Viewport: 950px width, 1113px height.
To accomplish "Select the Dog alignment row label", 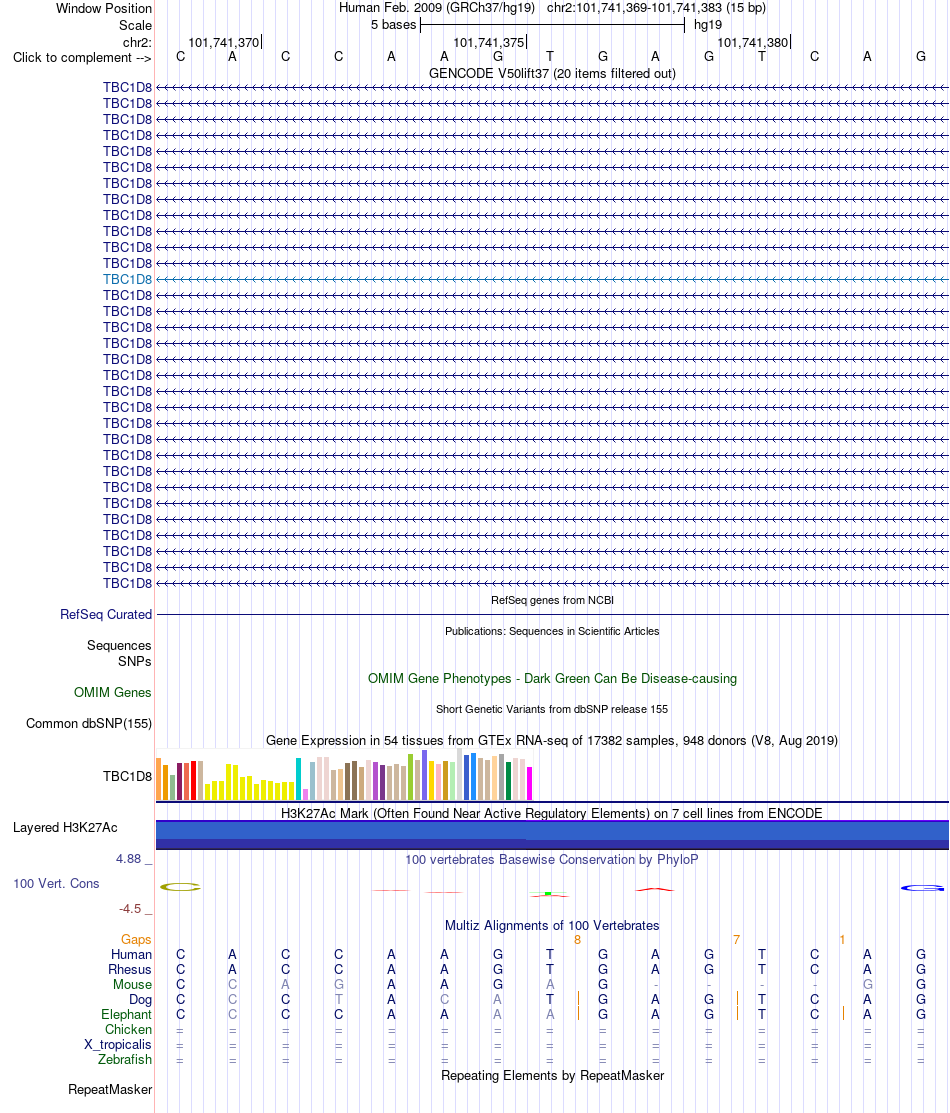I will point(141,999).
